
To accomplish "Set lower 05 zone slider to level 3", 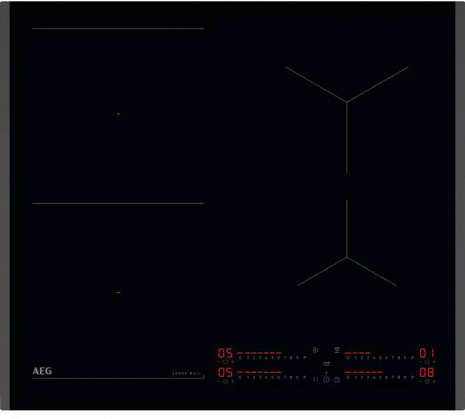I will [x=260, y=377].
